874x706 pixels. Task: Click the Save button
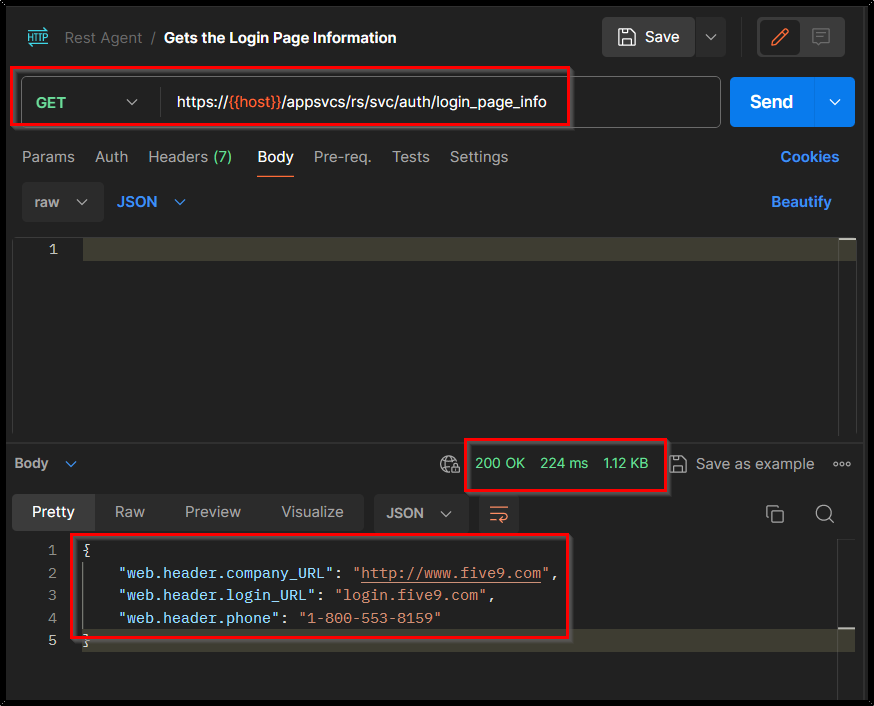pos(649,37)
